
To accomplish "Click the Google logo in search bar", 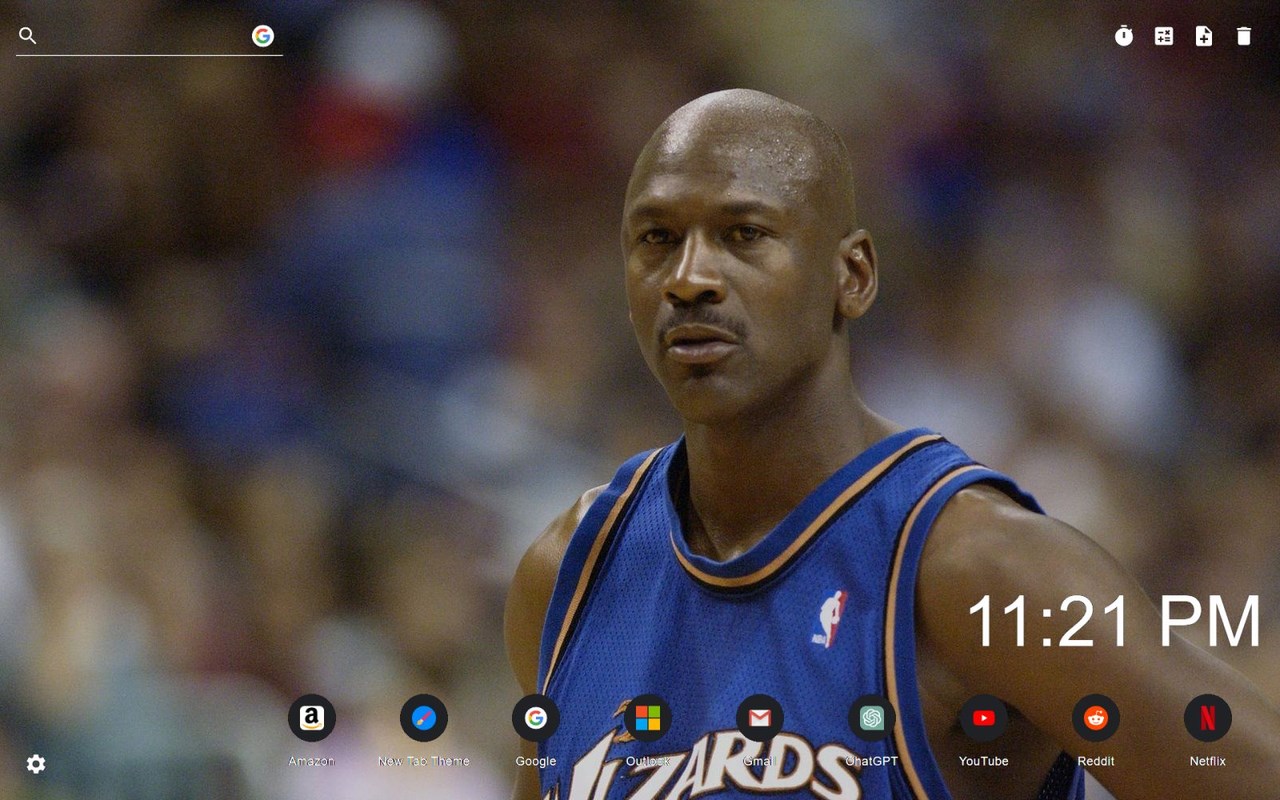I will 263,36.
